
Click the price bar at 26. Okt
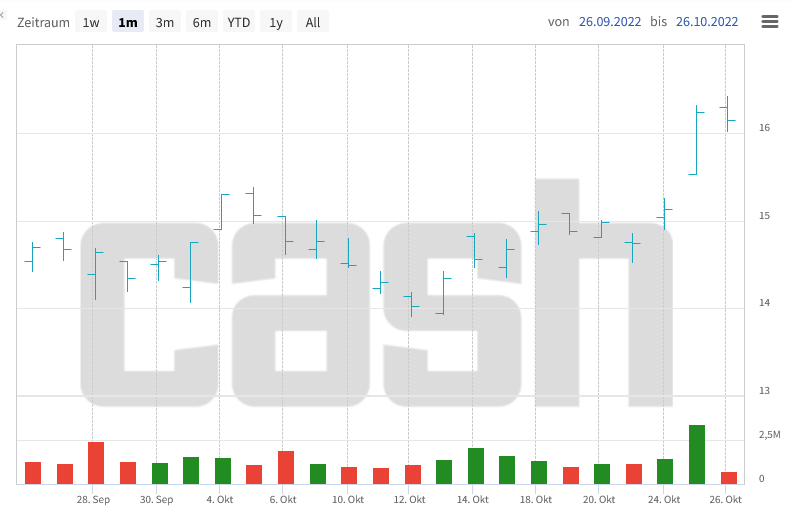pos(727,114)
